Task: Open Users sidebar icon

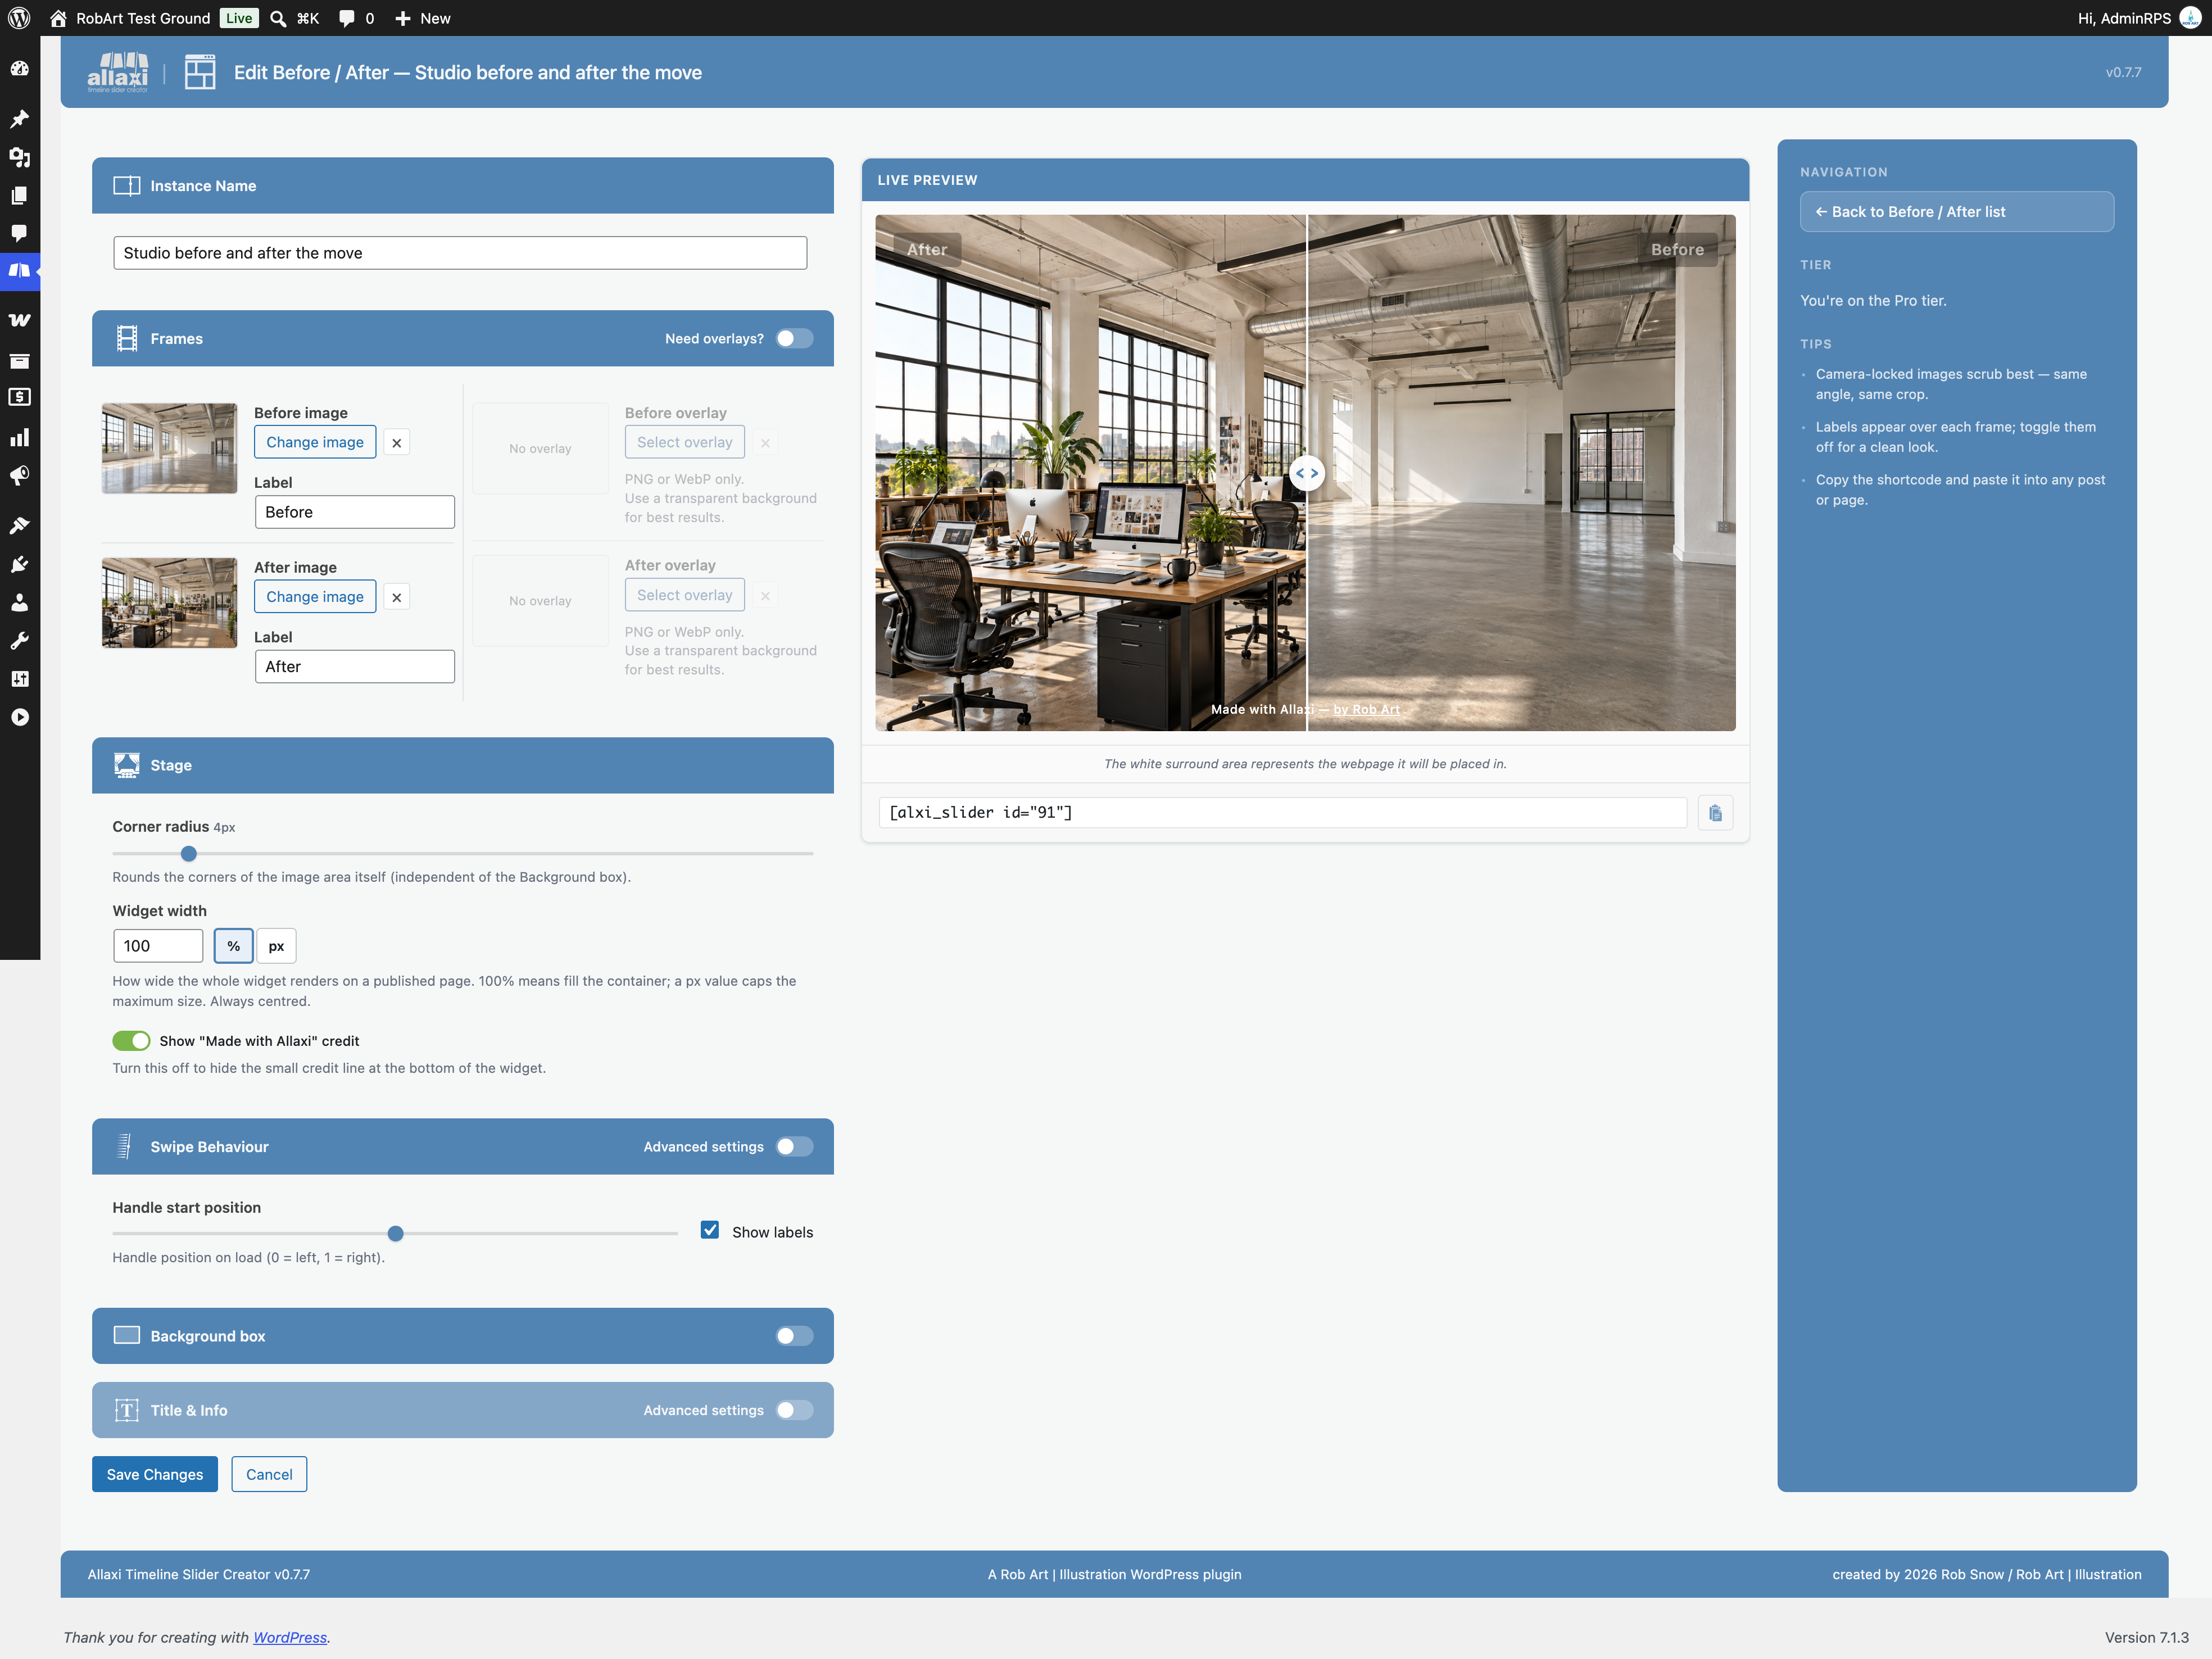Action: pyautogui.click(x=19, y=602)
